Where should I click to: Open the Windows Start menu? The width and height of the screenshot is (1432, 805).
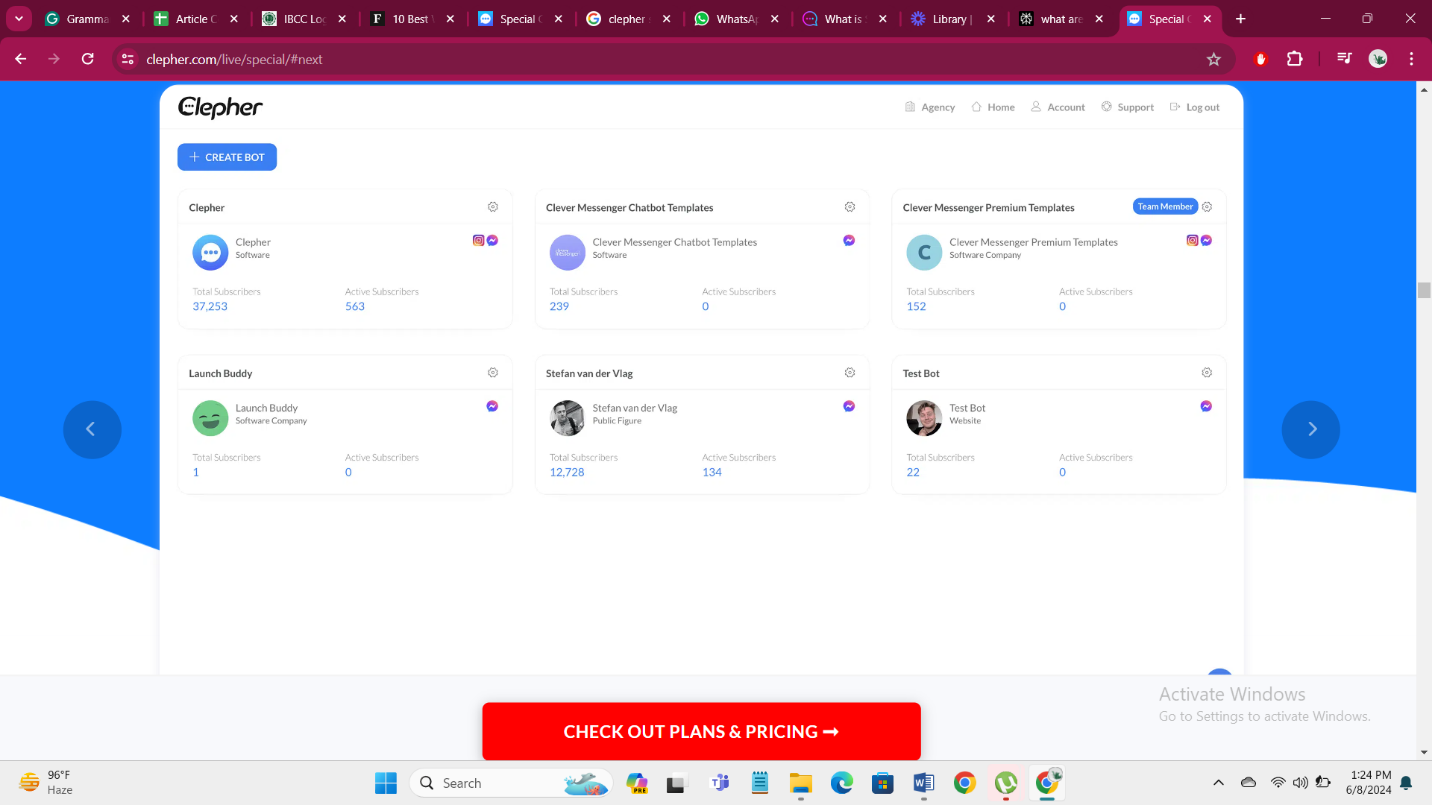coord(386,783)
